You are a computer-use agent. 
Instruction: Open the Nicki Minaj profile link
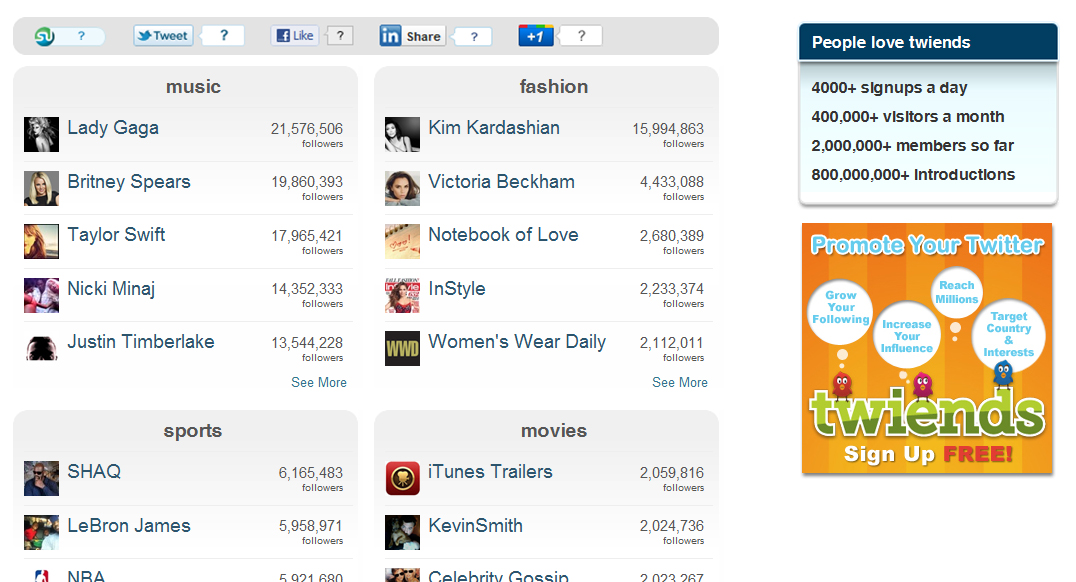click(x=111, y=289)
